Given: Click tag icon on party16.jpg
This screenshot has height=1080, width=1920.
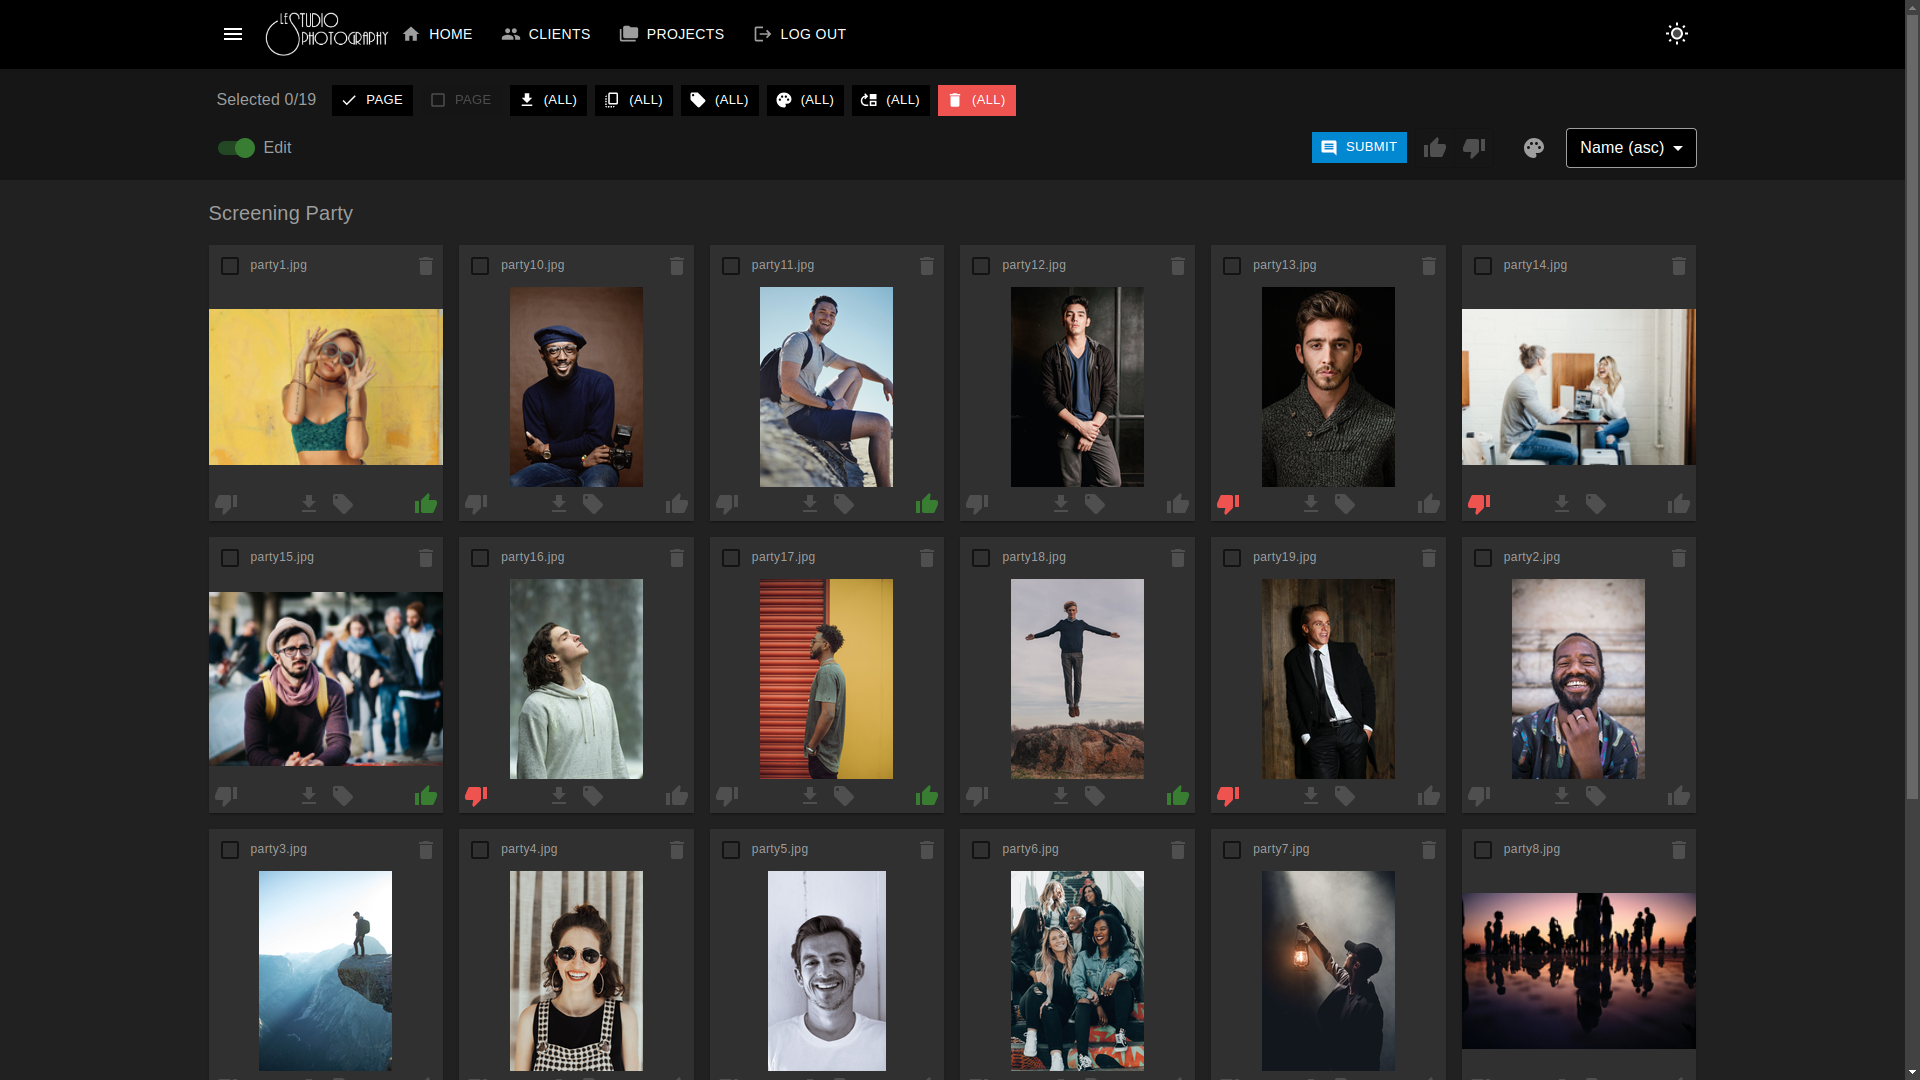Looking at the screenshot, I should 593,796.
